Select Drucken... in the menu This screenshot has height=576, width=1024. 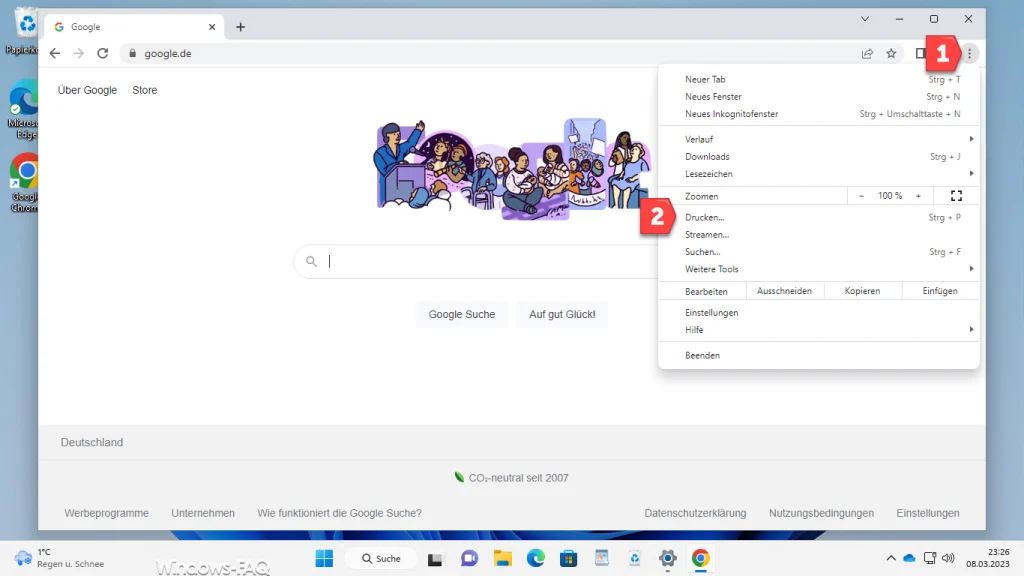(818, 217)
